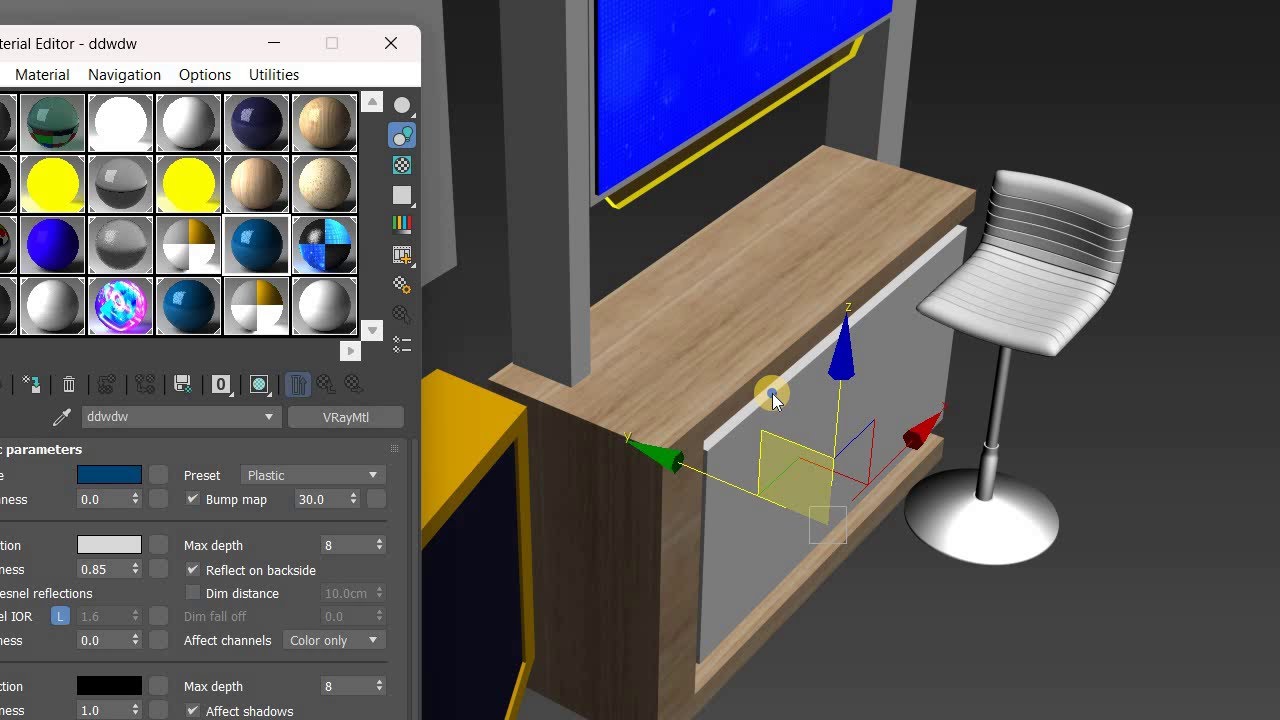Image resolution: width=1280 pixels, height=720 pixels.
Task: Toggle checkered Background icon
Action: 402,165
